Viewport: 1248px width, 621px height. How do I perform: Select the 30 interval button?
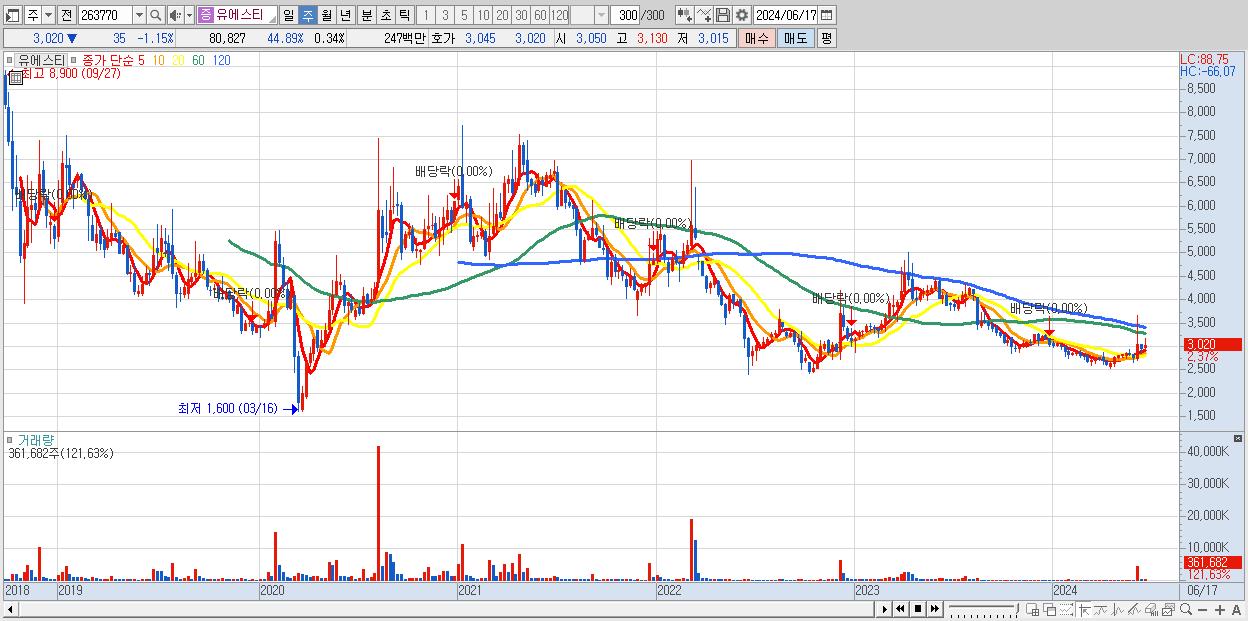tap(521, 15)
